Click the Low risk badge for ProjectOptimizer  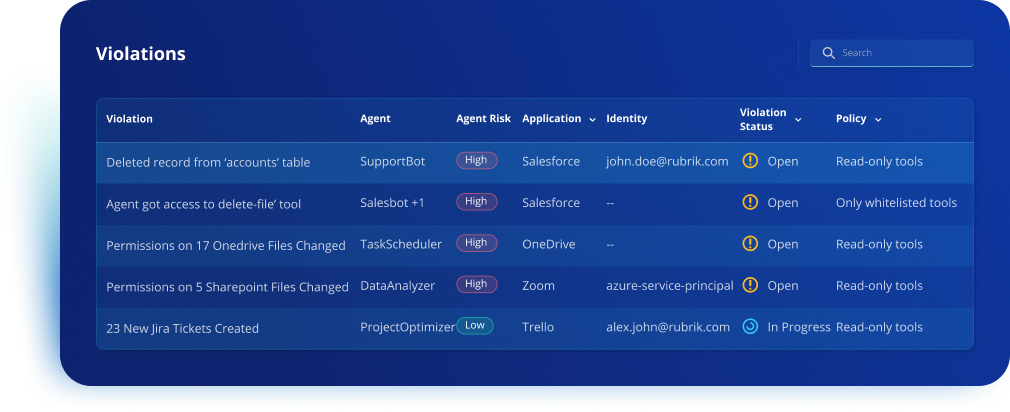pyautogui.click(x=474, y=326)
